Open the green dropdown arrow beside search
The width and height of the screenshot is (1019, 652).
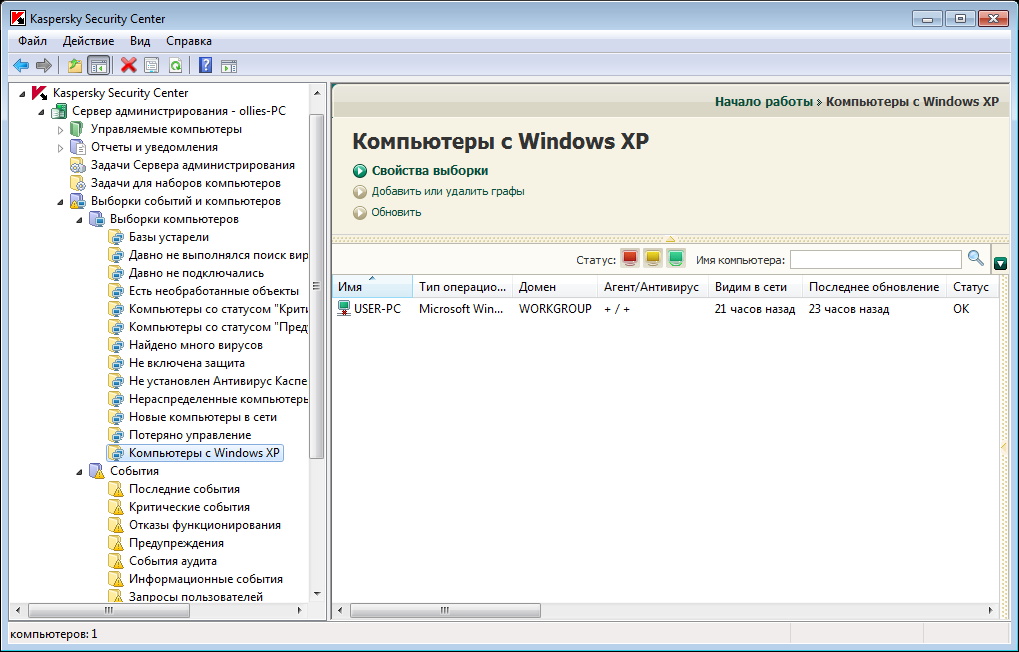[x=1000, y=263]
